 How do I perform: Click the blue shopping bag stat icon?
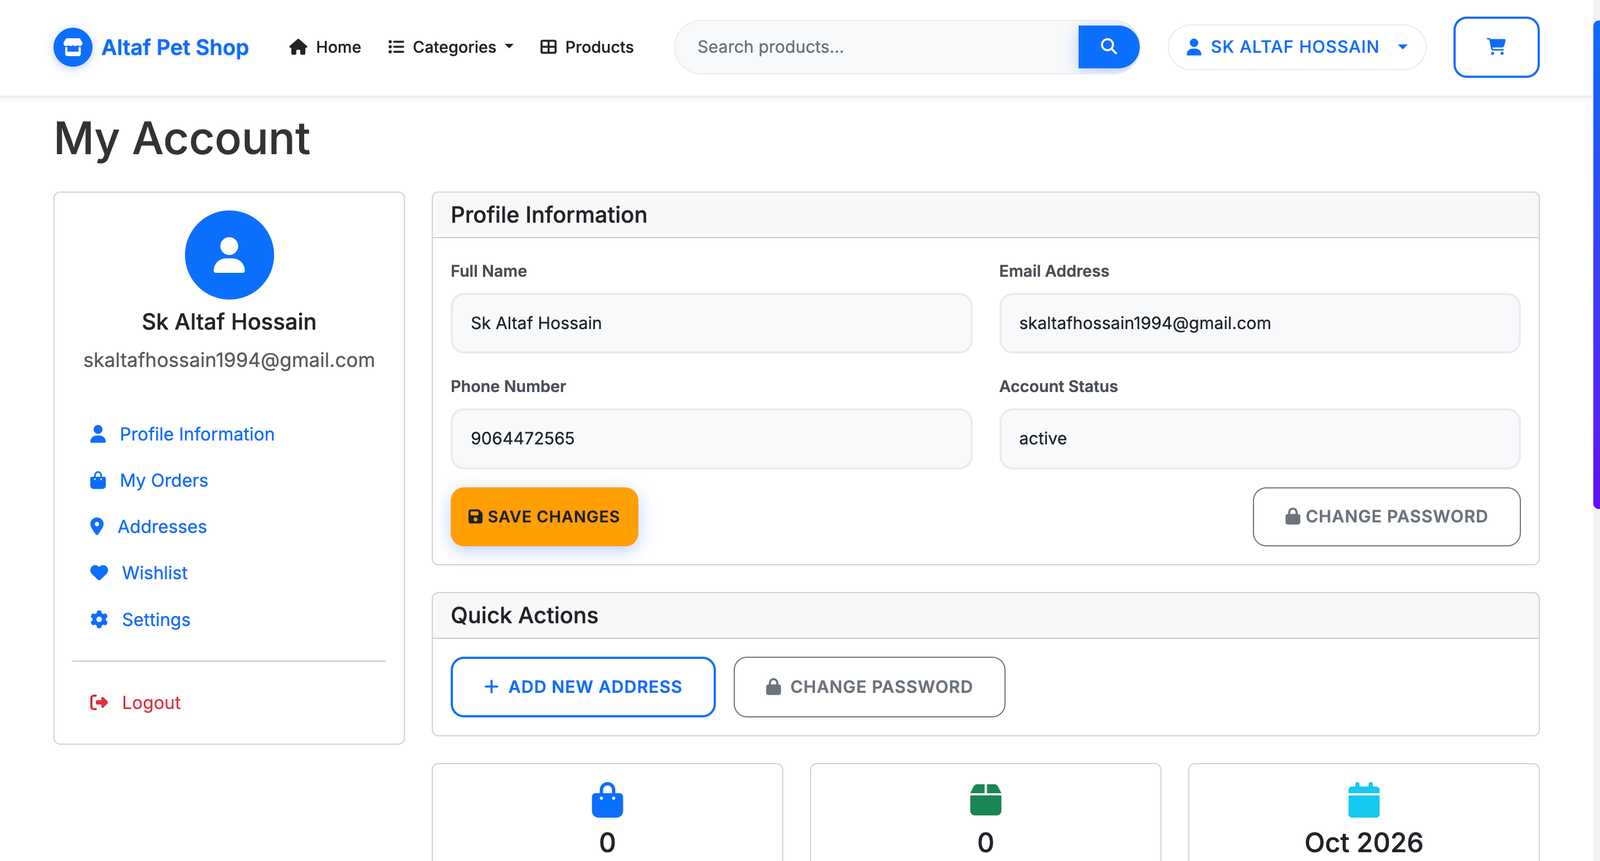[607, 800]
